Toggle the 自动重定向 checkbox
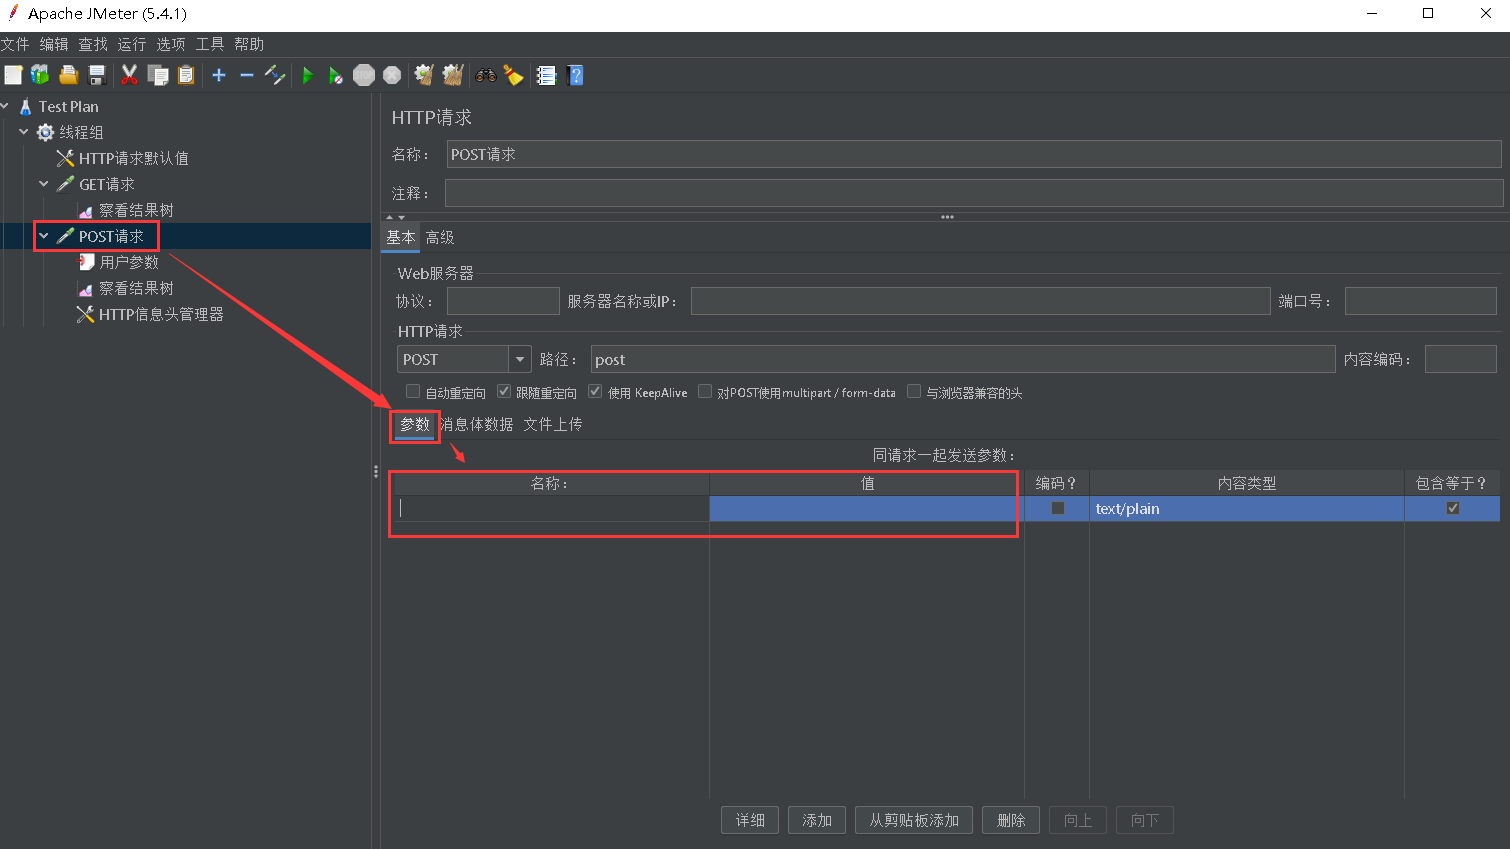Screen dimensions: 1510x849 [x=412, y=392]
